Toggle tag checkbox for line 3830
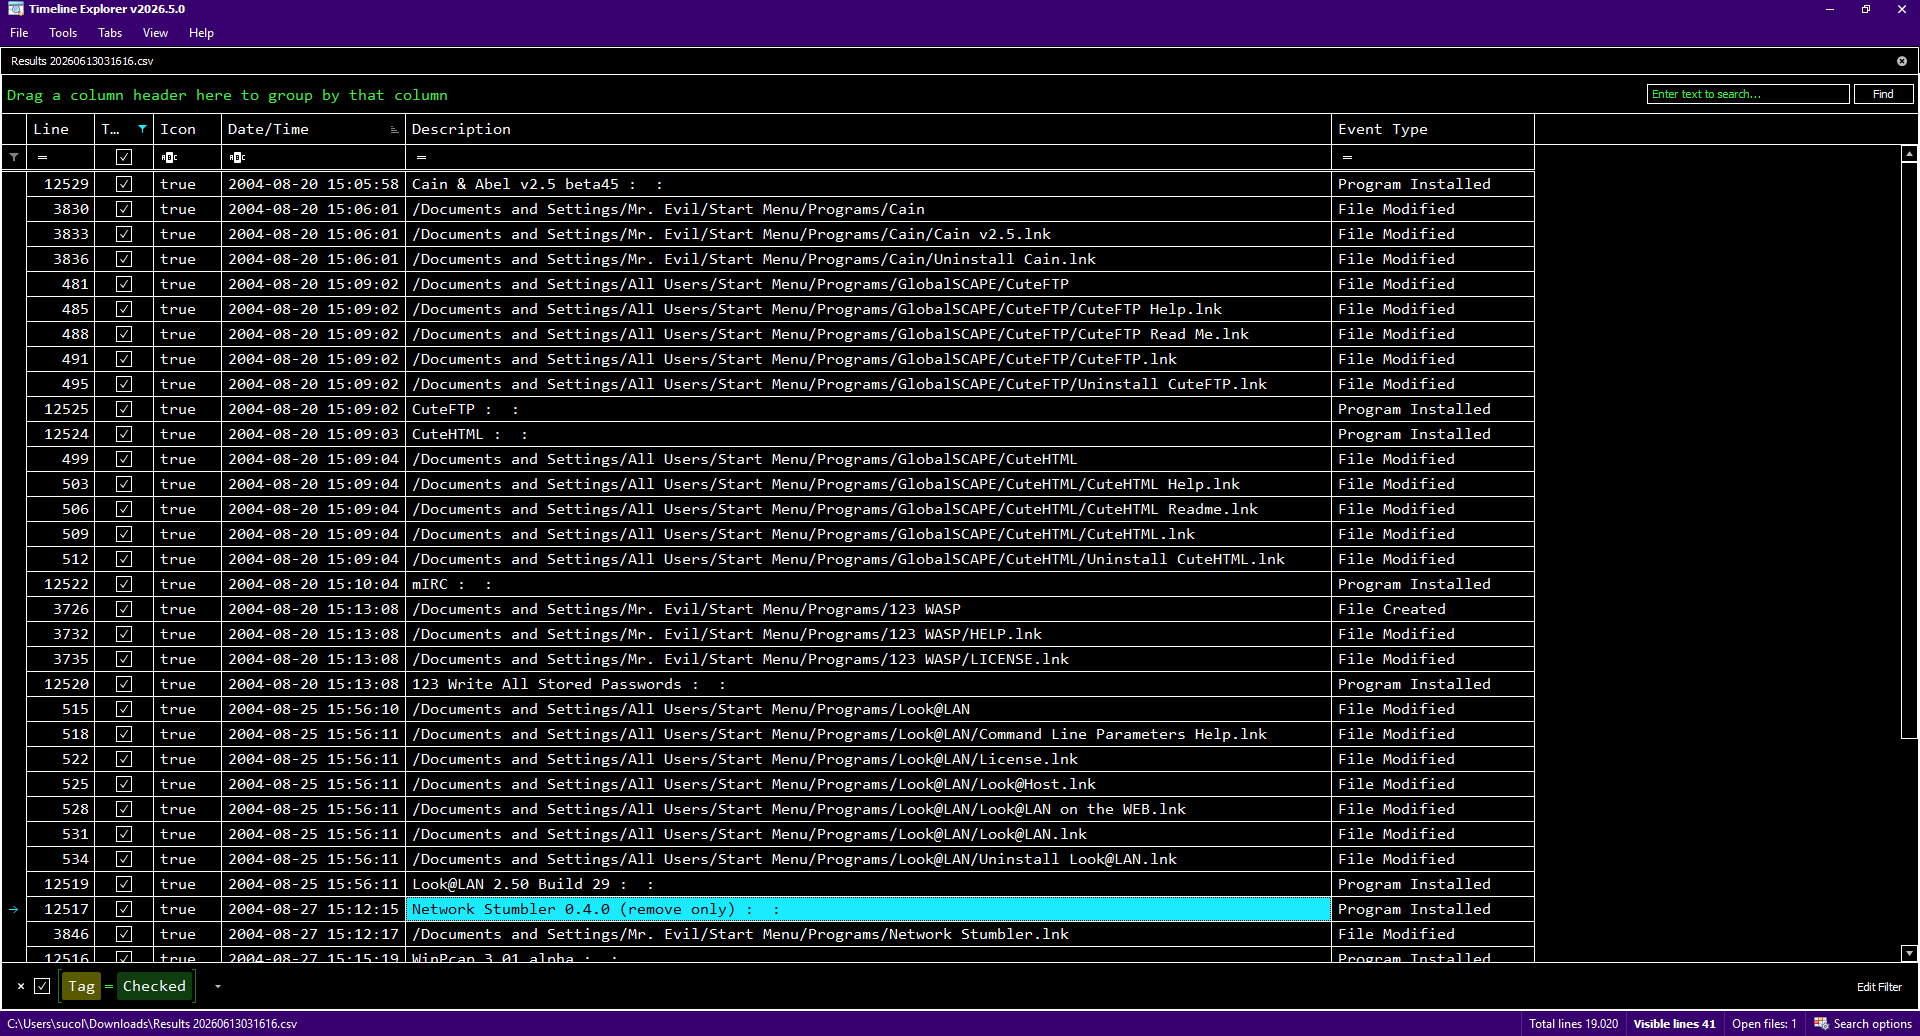Screen dimensions: 1920x1036 [124, 209]
